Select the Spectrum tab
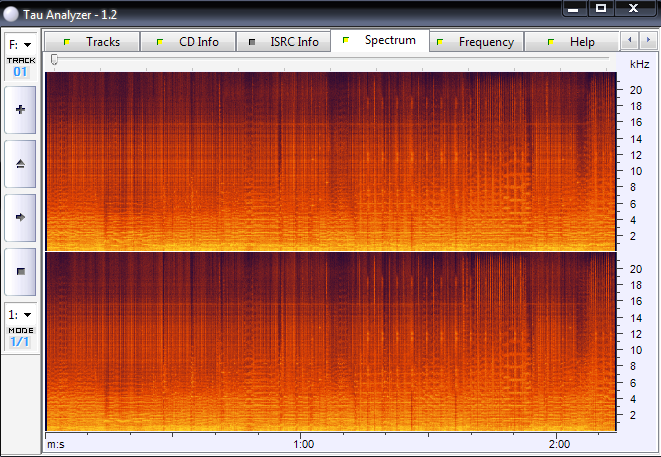 [x=380, y=40]
